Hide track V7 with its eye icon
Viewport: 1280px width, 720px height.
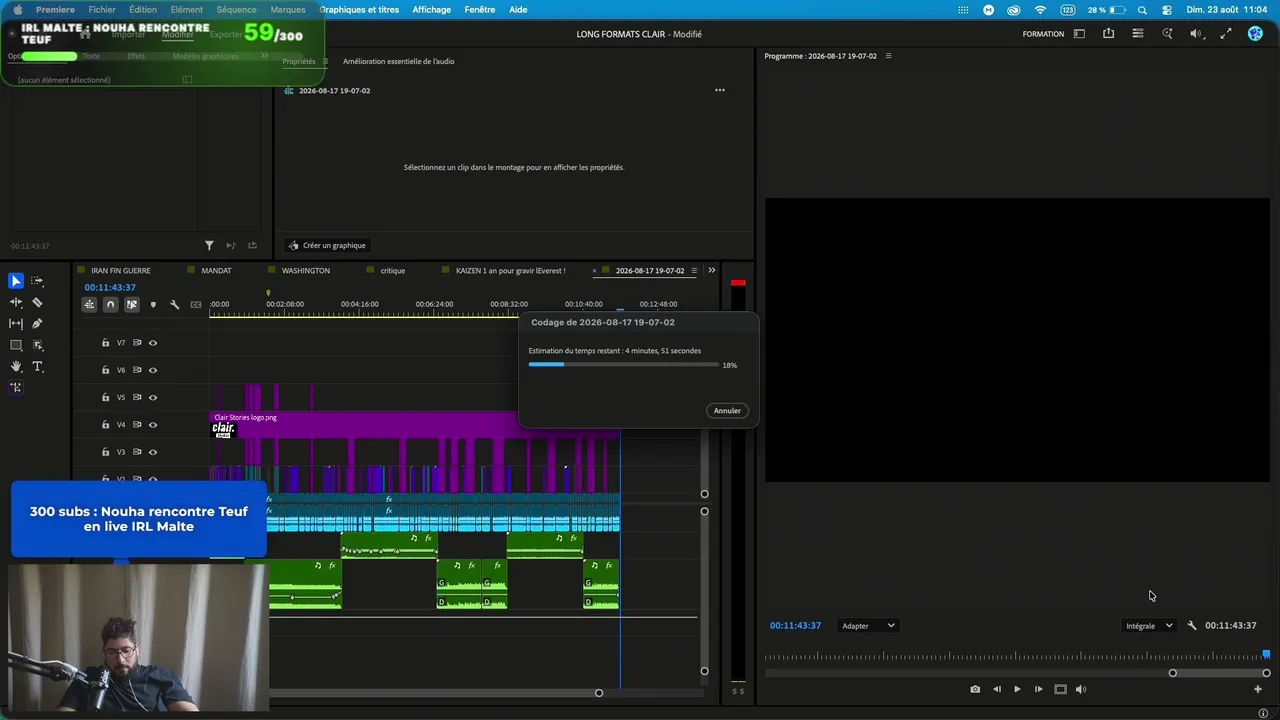153,343
